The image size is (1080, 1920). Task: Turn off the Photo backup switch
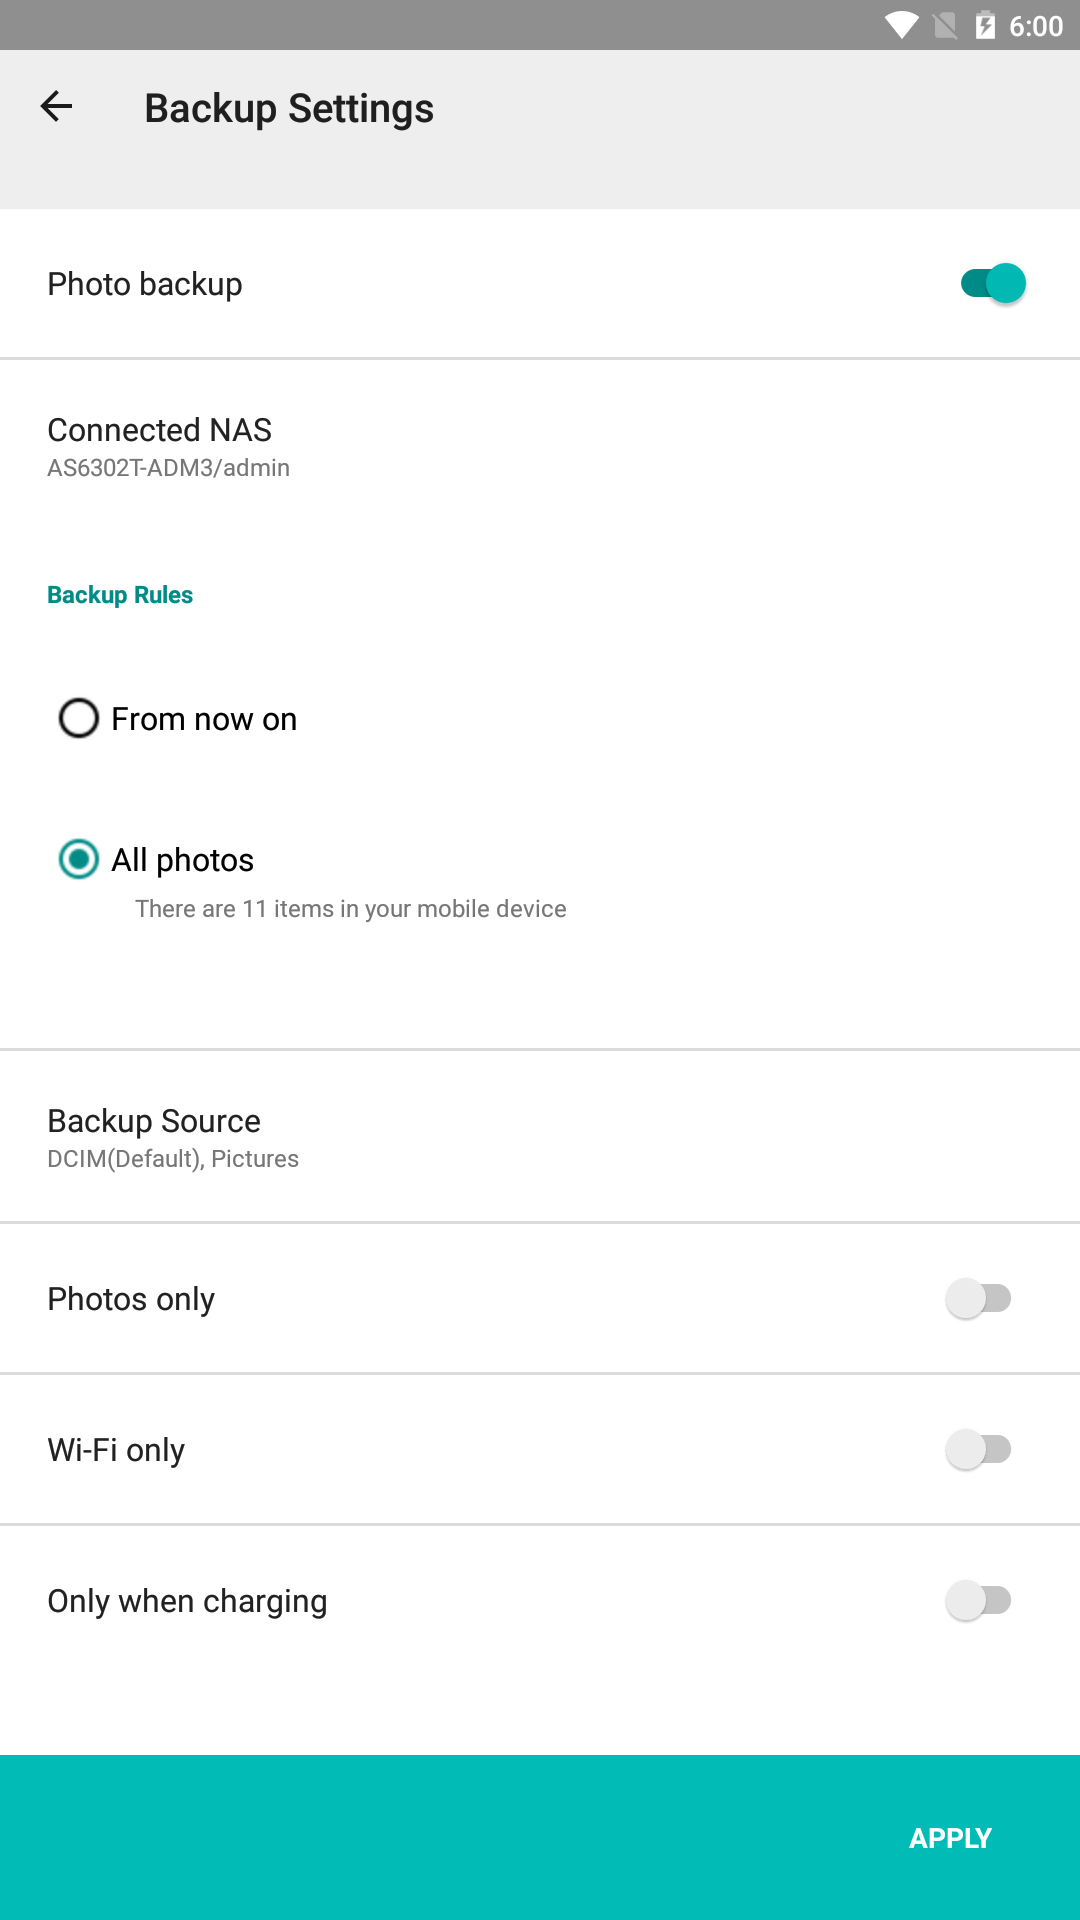coord(993,283)
